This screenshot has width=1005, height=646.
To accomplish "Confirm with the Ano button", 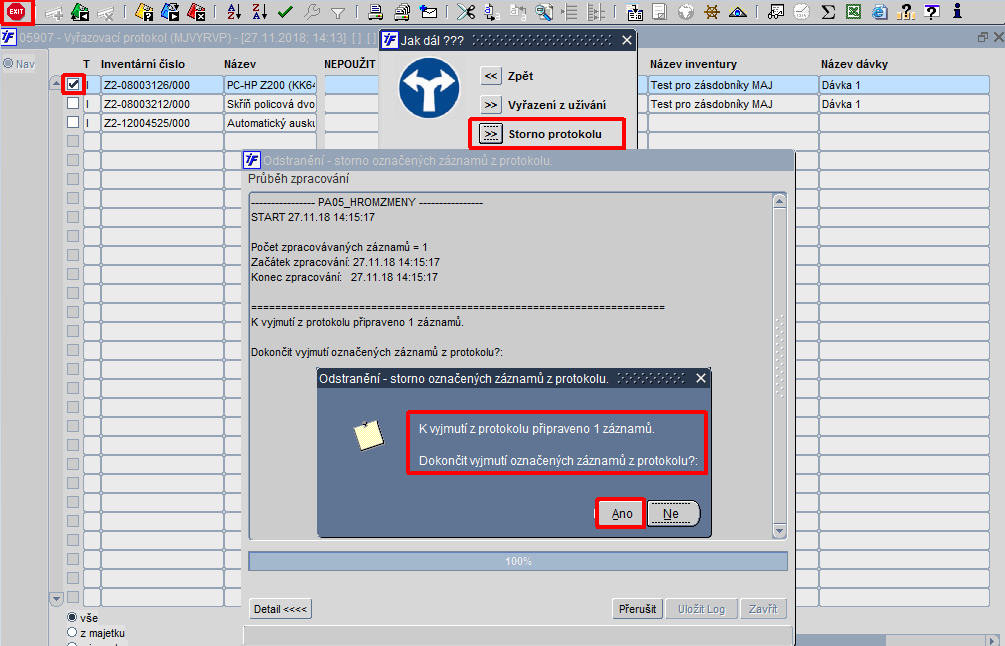I will 621,513.
